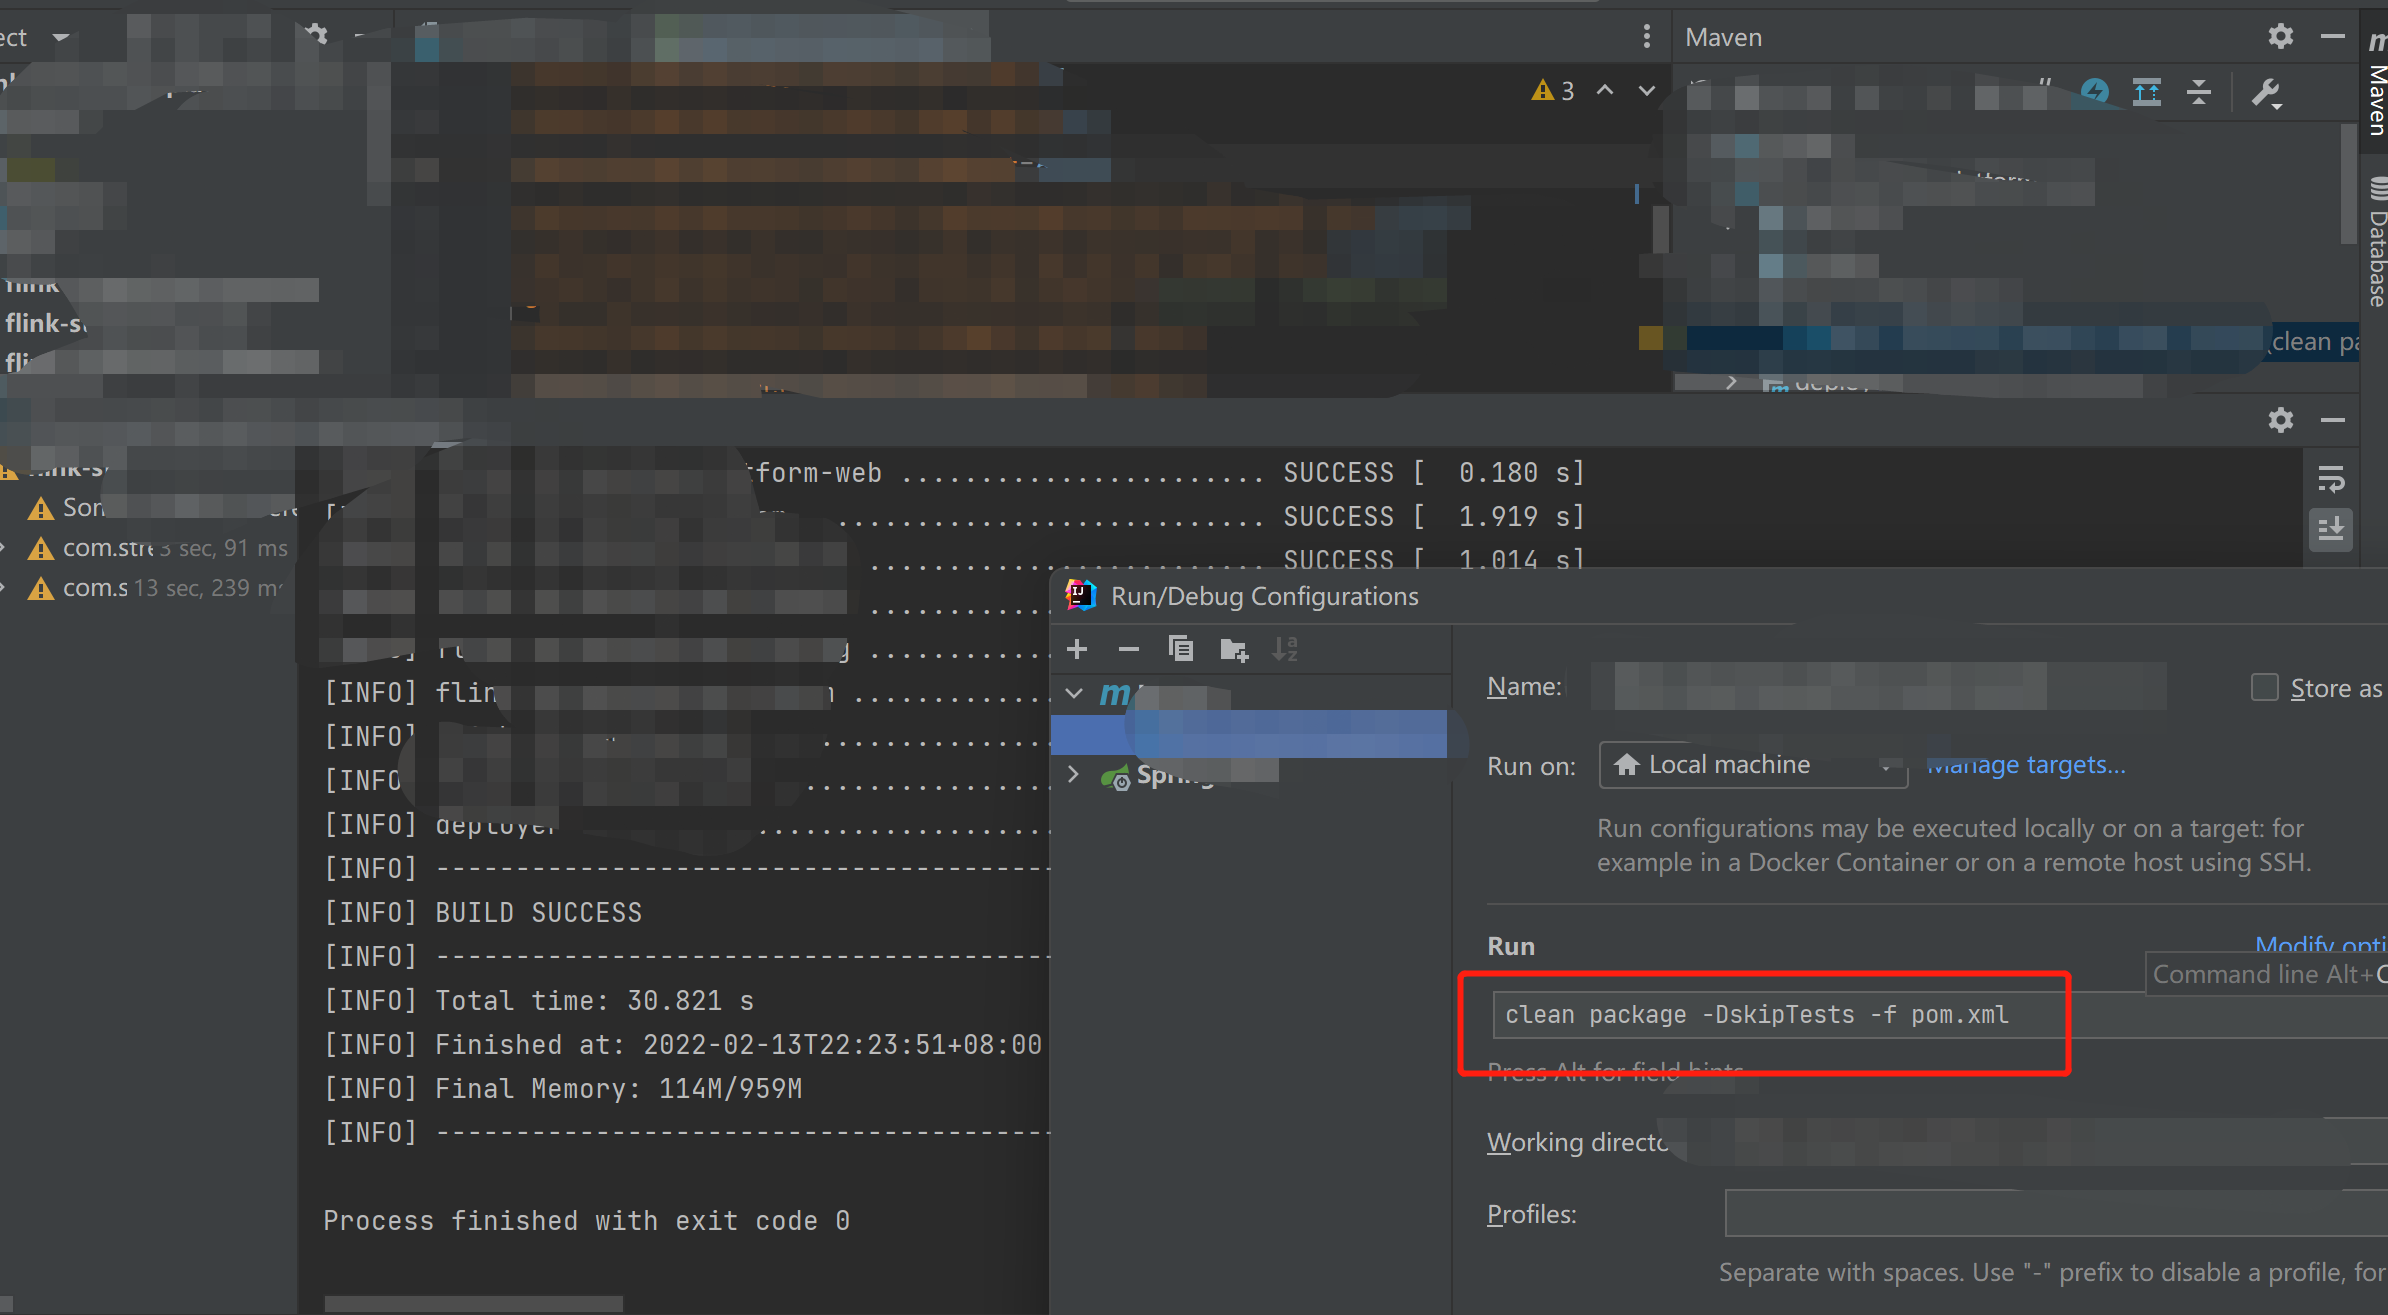Add a new run configuration with plus icon
The image size is (2388, 1315).
pyautogui.click(x=1077, y=649)
